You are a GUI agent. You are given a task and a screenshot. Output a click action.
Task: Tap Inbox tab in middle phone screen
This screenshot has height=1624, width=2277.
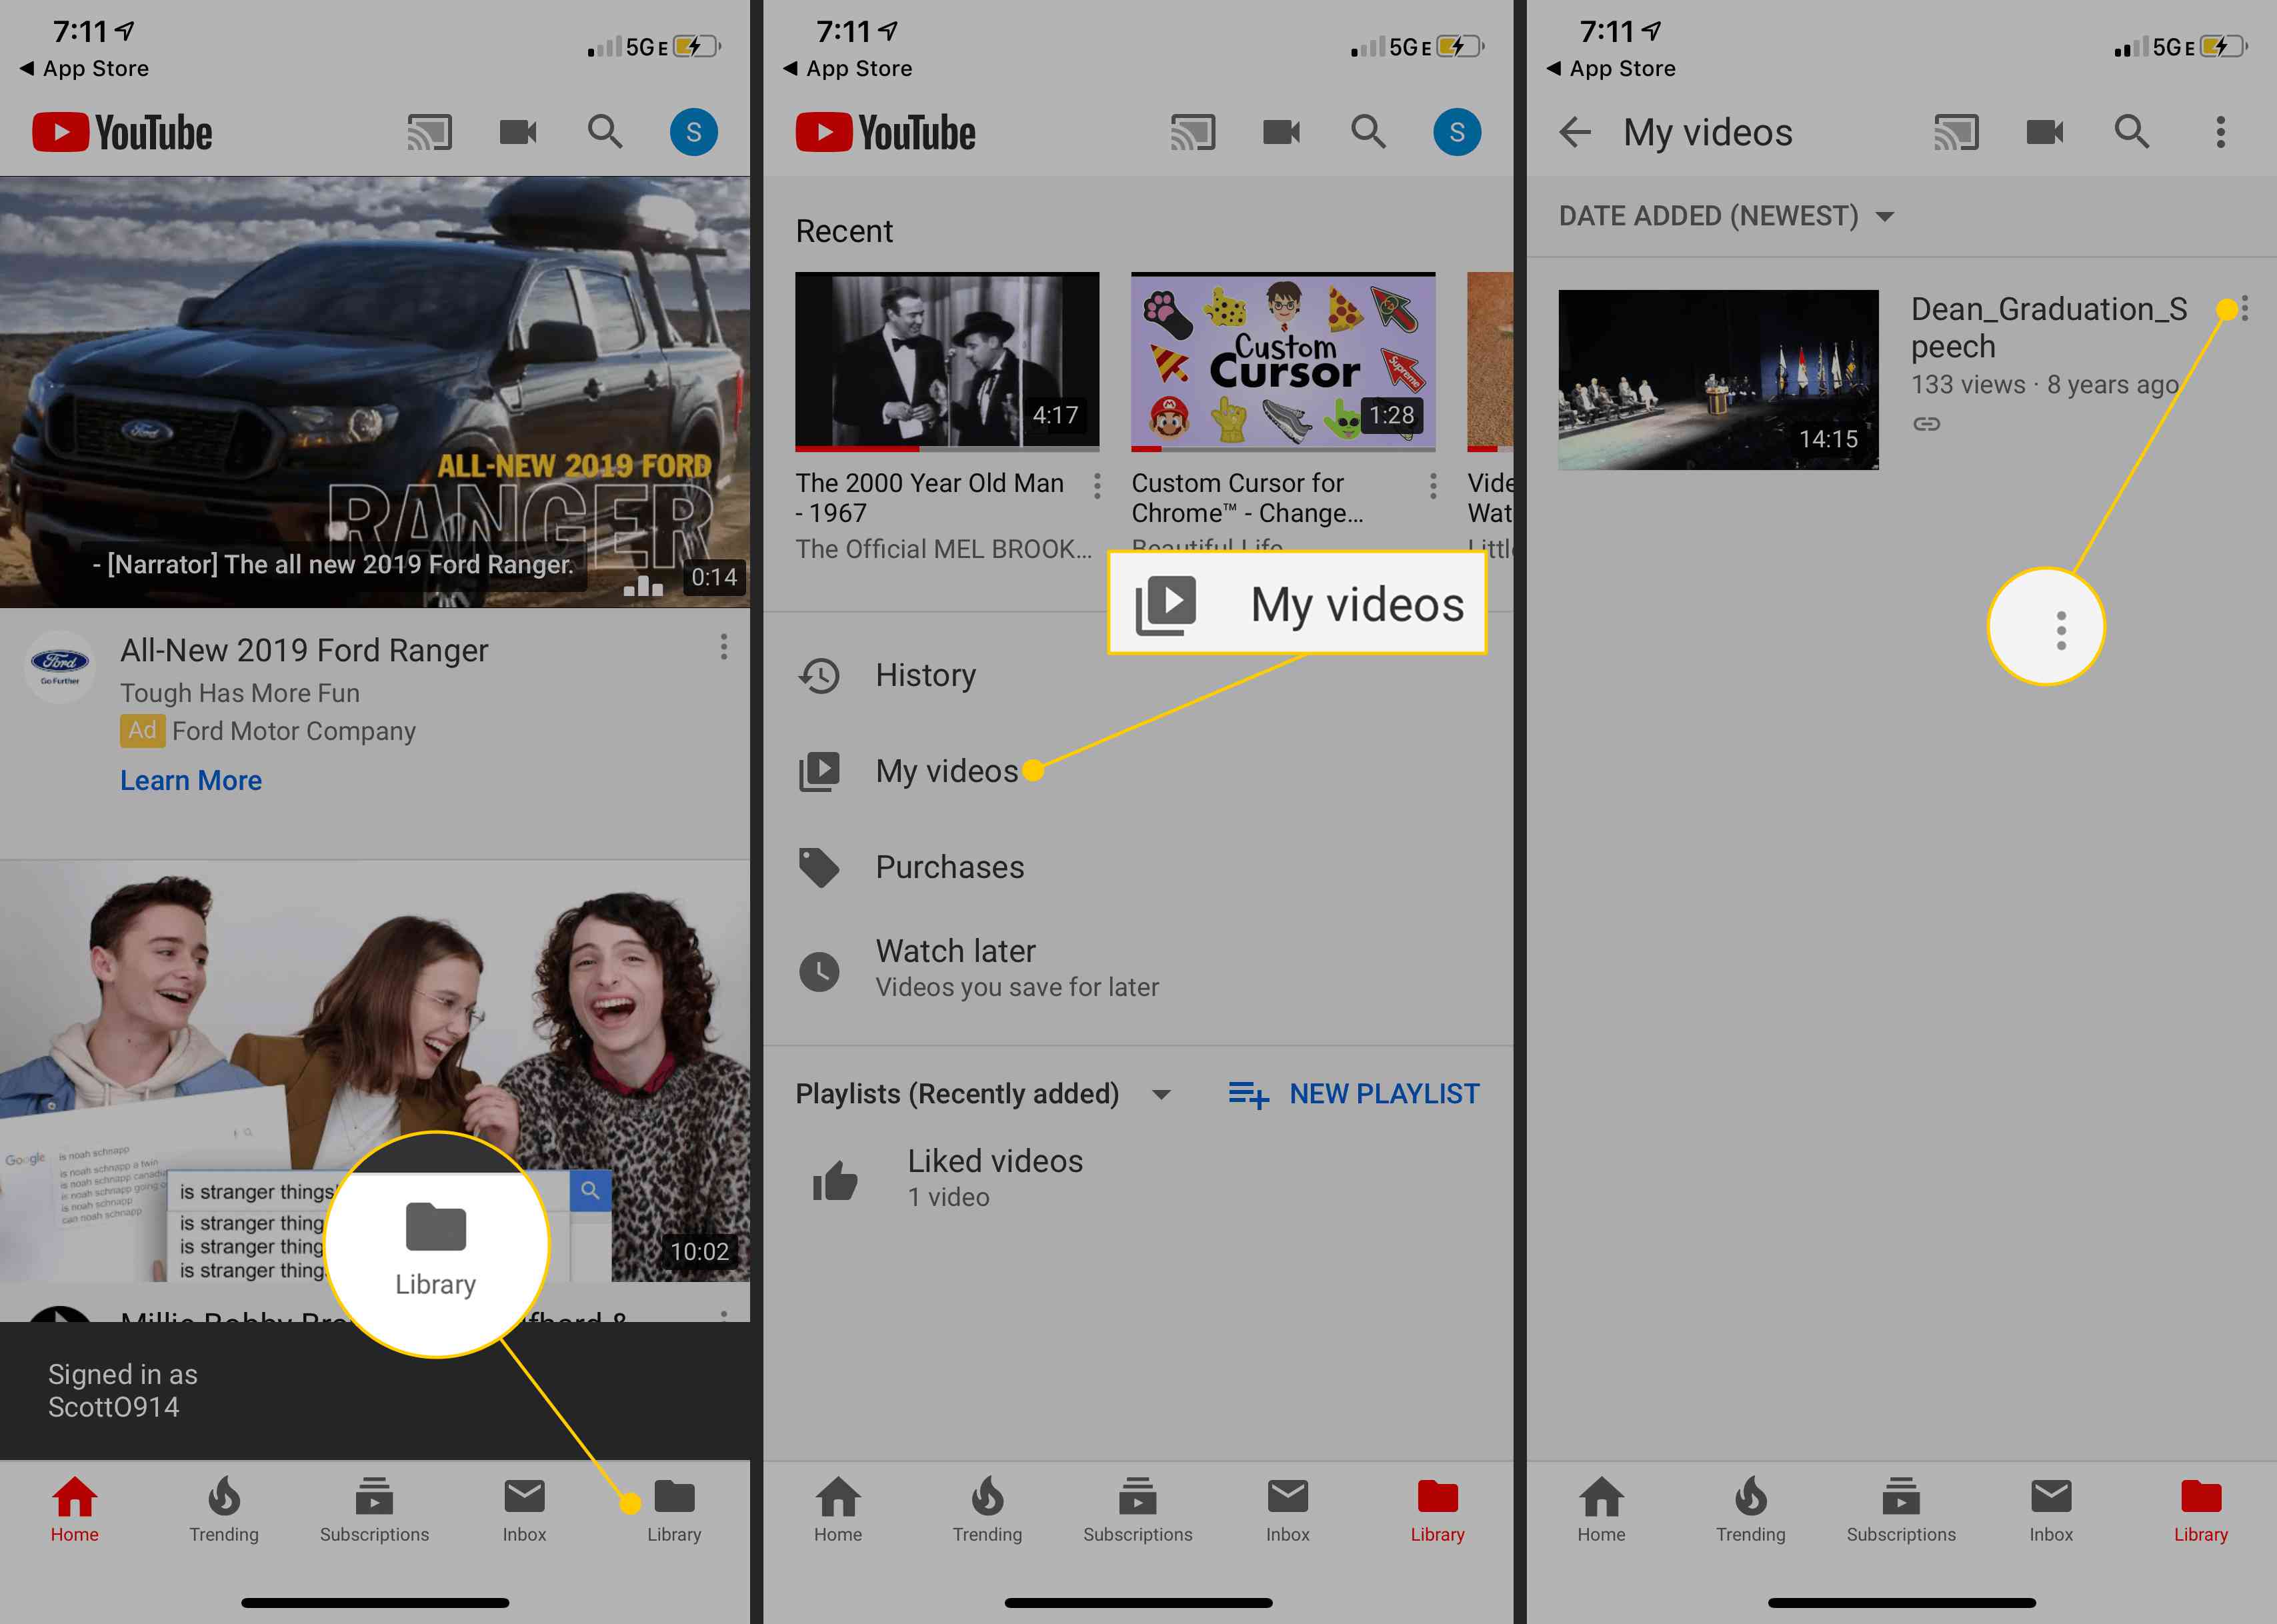click(x=1288, y=1510)
